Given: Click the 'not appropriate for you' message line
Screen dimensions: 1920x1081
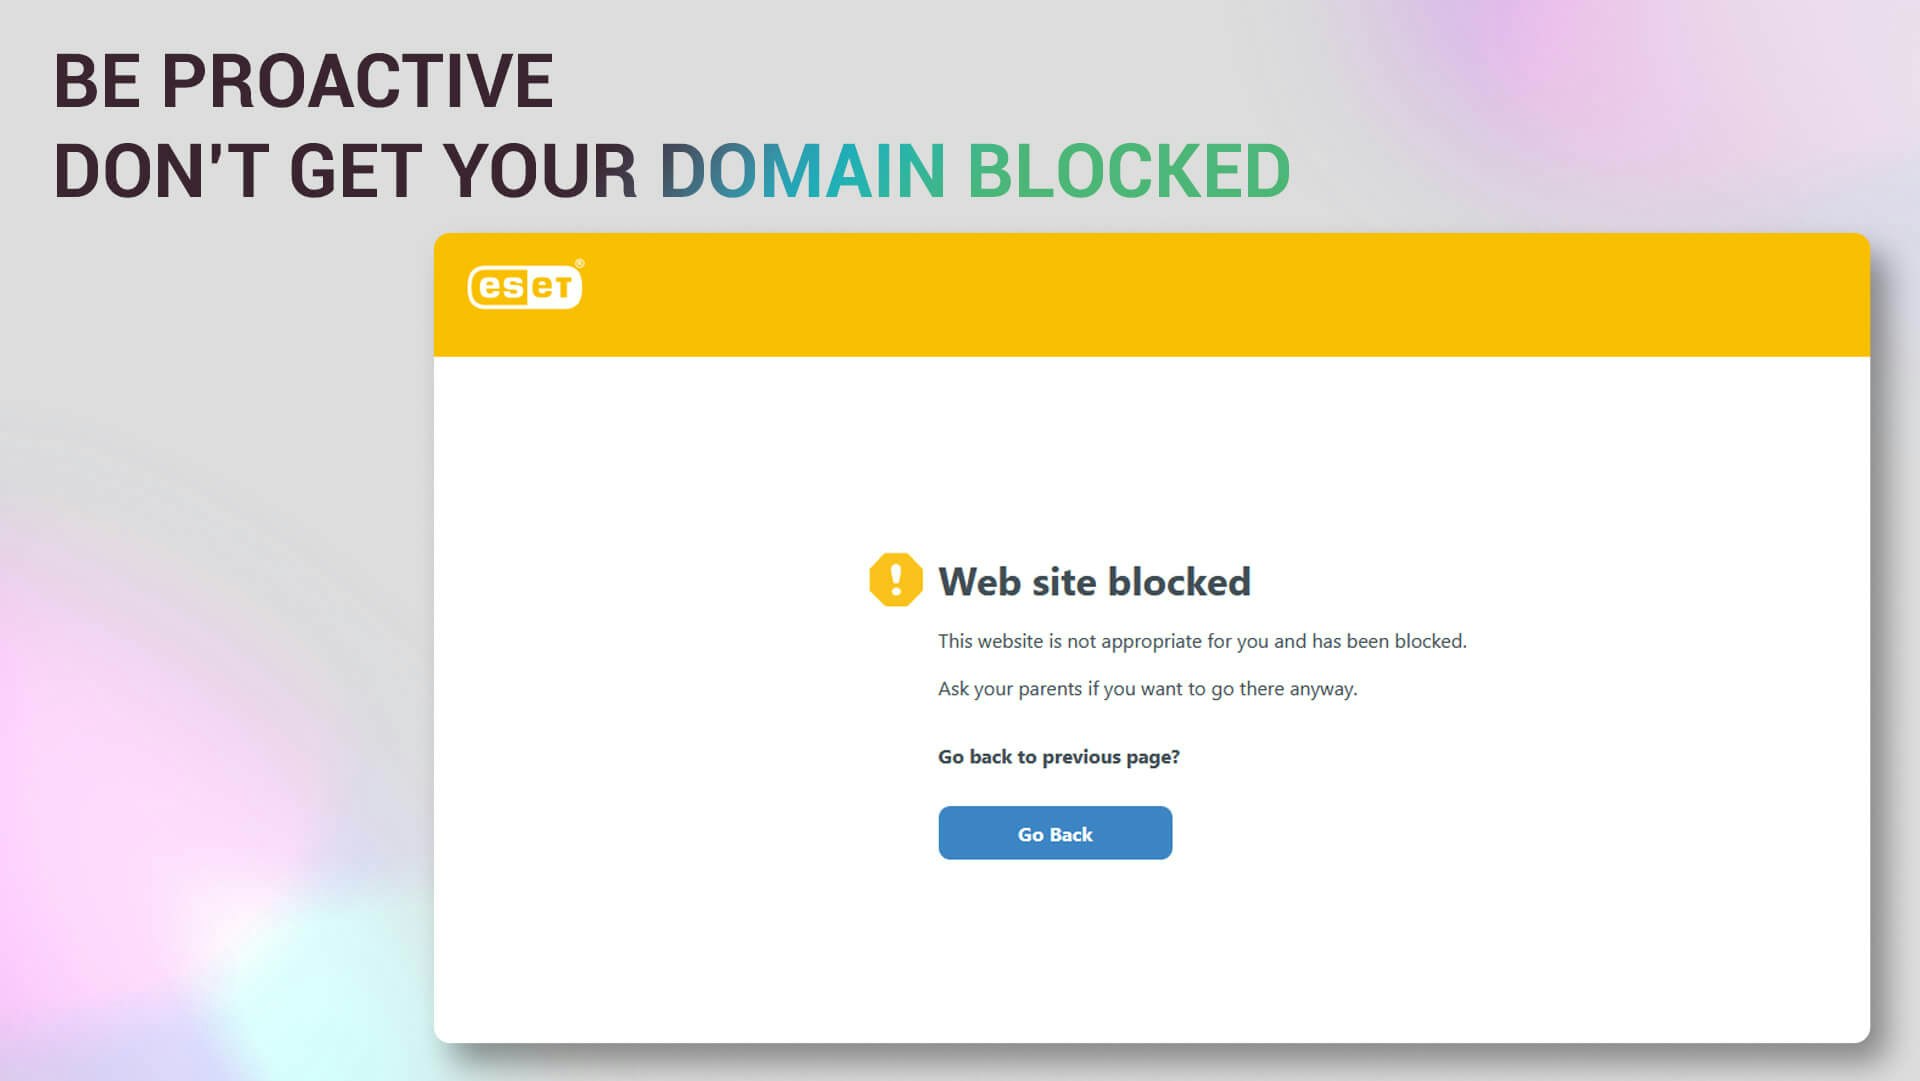Looking at the screenshot, I should (x=1201, y=641).
